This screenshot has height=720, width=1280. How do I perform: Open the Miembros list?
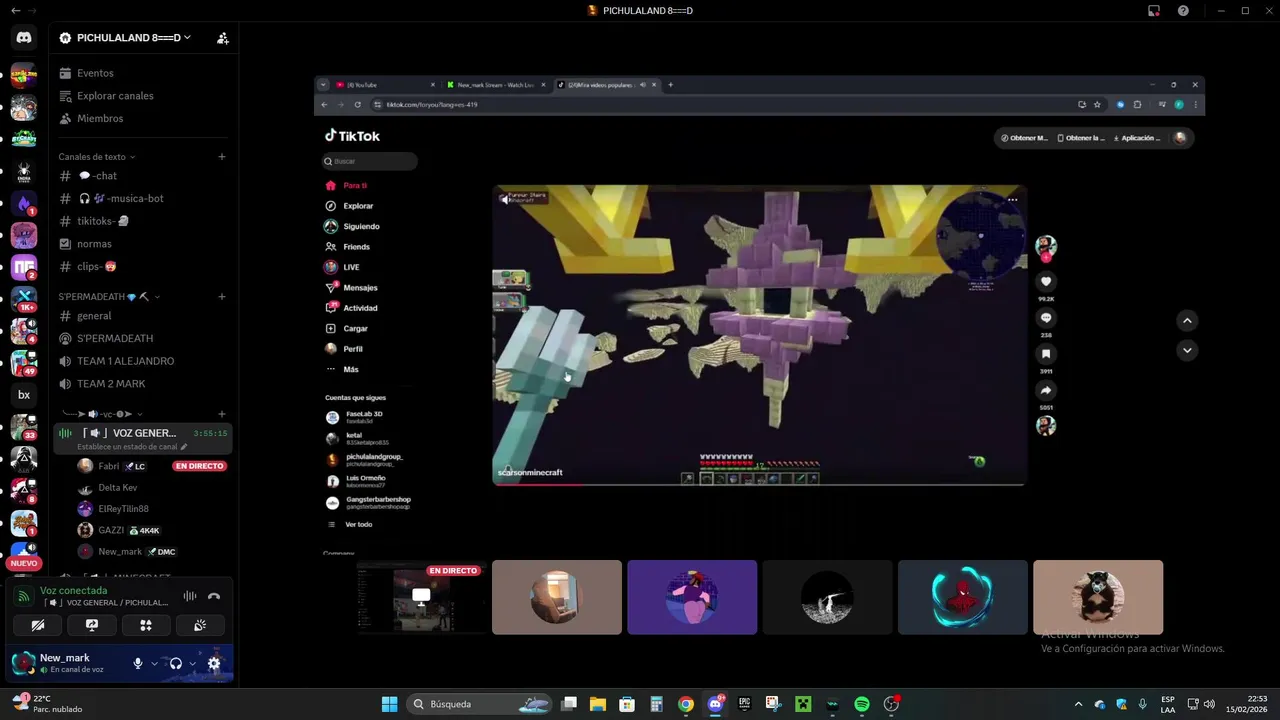pyautogui.click(x=144, y=118)
